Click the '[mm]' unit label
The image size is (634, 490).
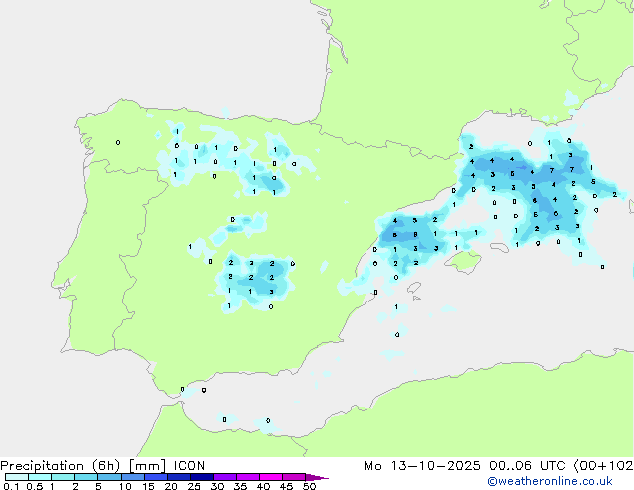148,466
